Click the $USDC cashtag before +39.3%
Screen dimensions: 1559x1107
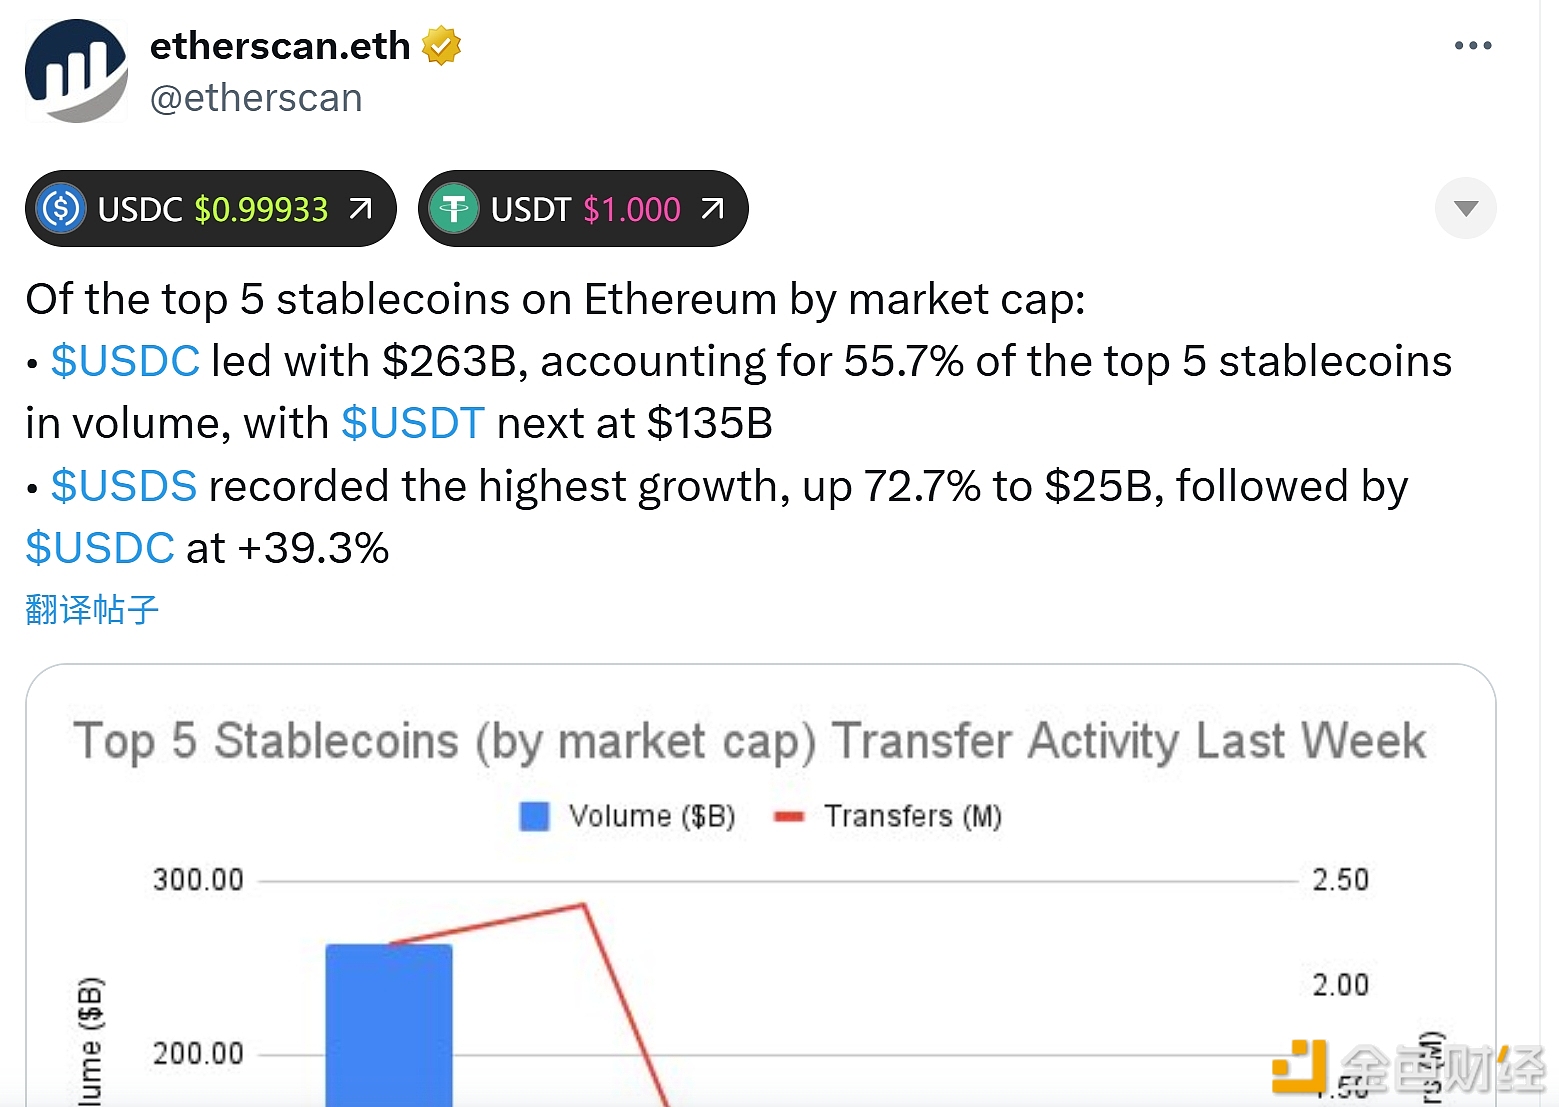click(100, 548)
